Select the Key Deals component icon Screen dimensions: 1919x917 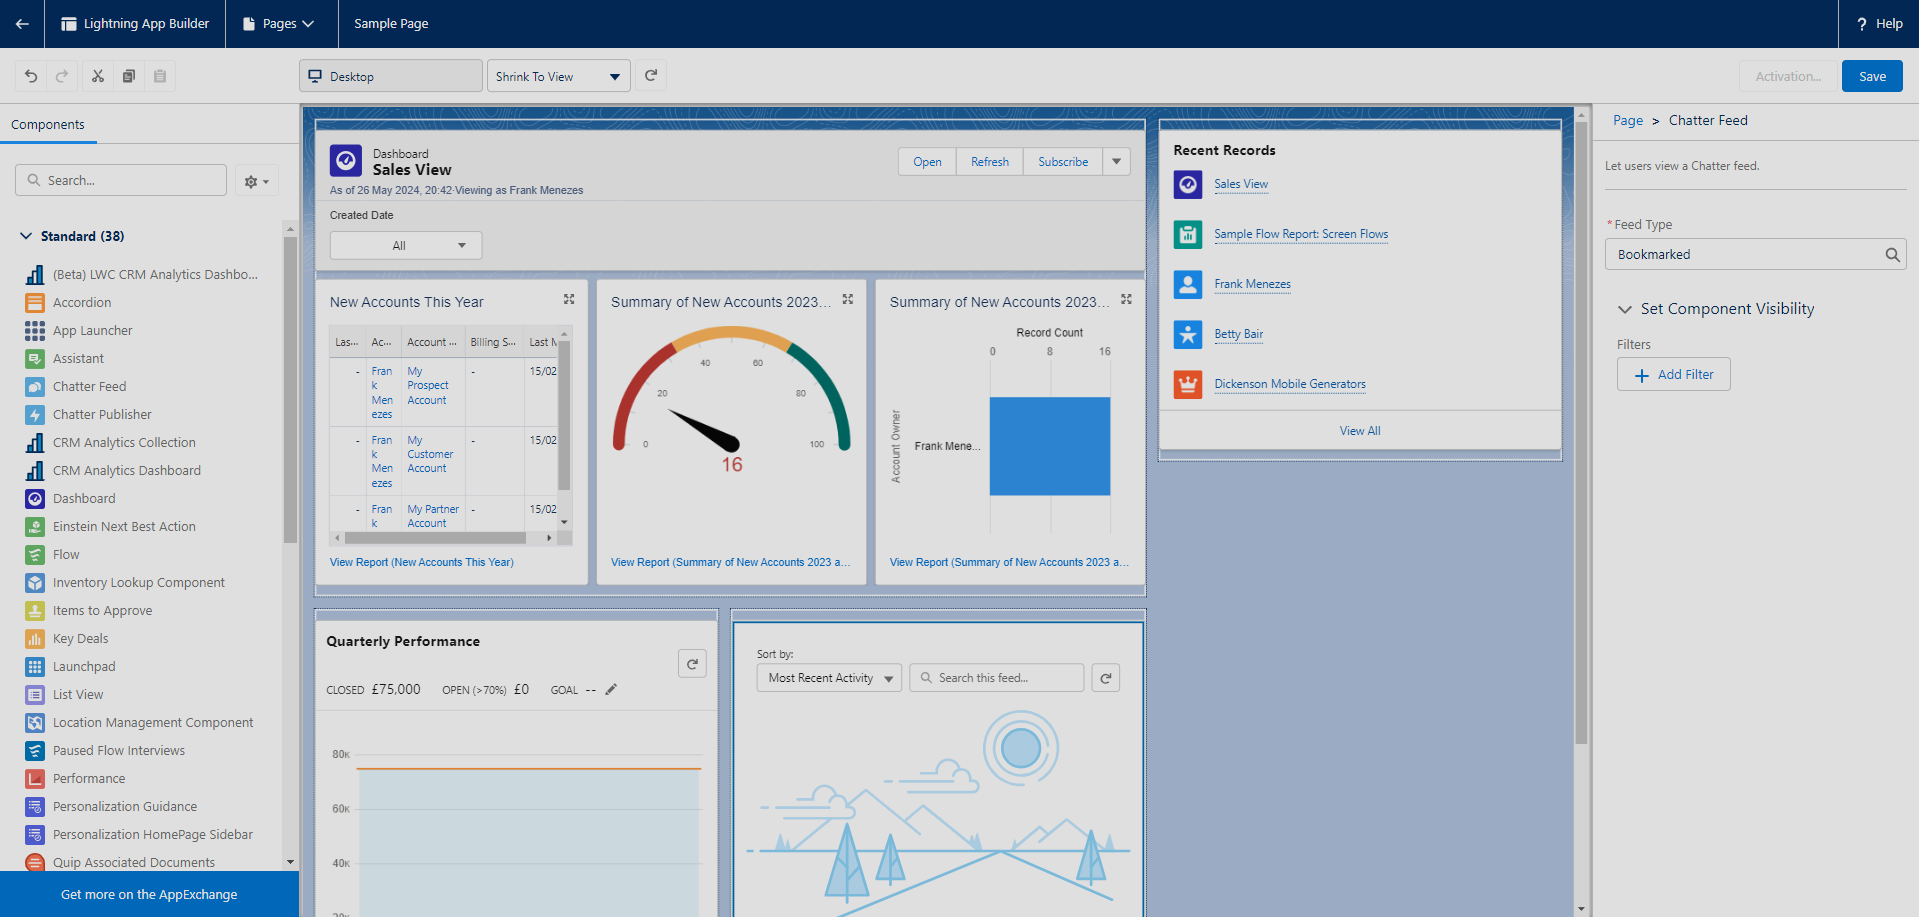(35, 639)
